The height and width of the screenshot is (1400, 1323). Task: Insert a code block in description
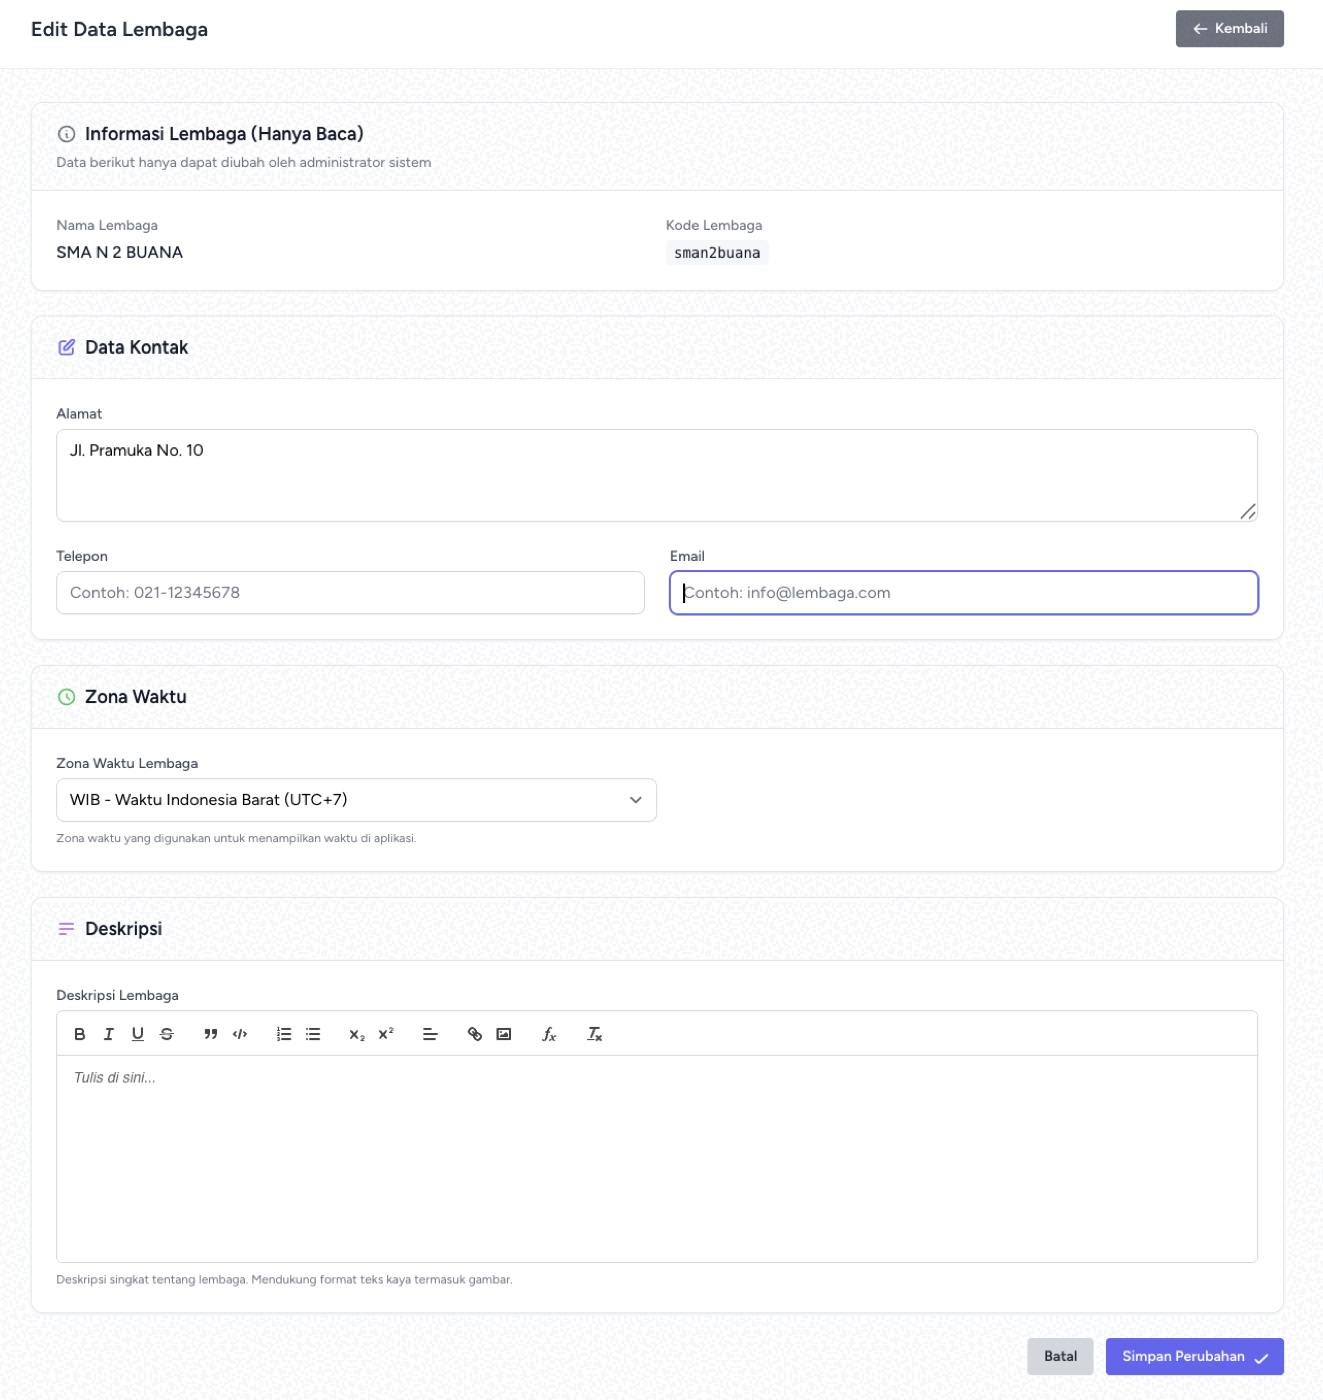coord(240,1034)
